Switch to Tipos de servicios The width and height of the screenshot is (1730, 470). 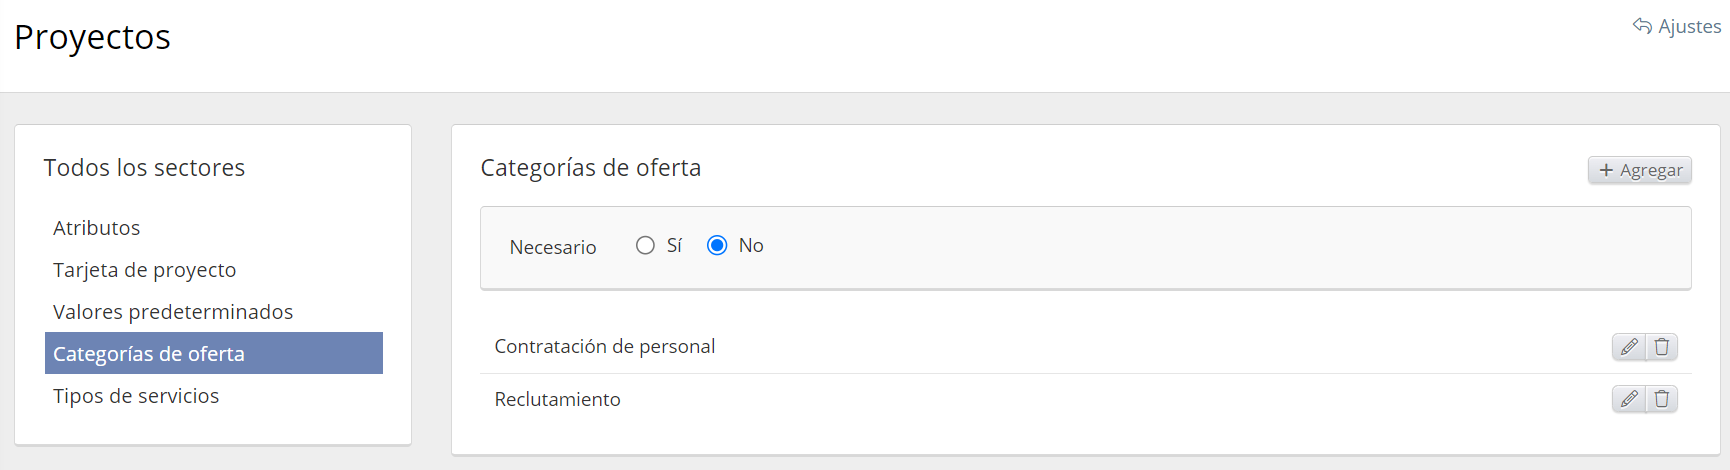coord(136,396)
